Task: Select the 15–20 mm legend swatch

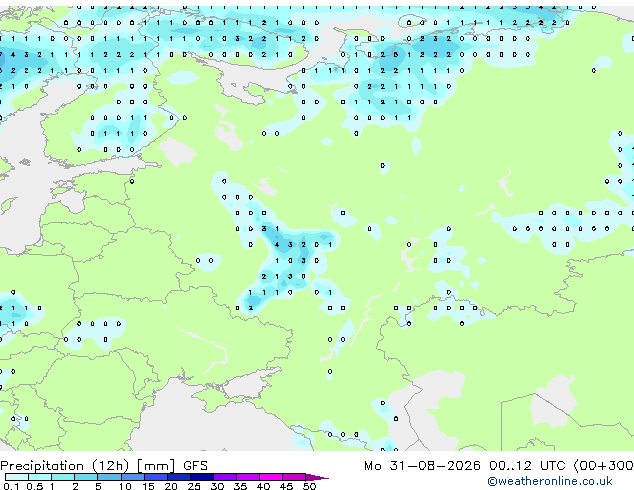Action: (155, 477)
